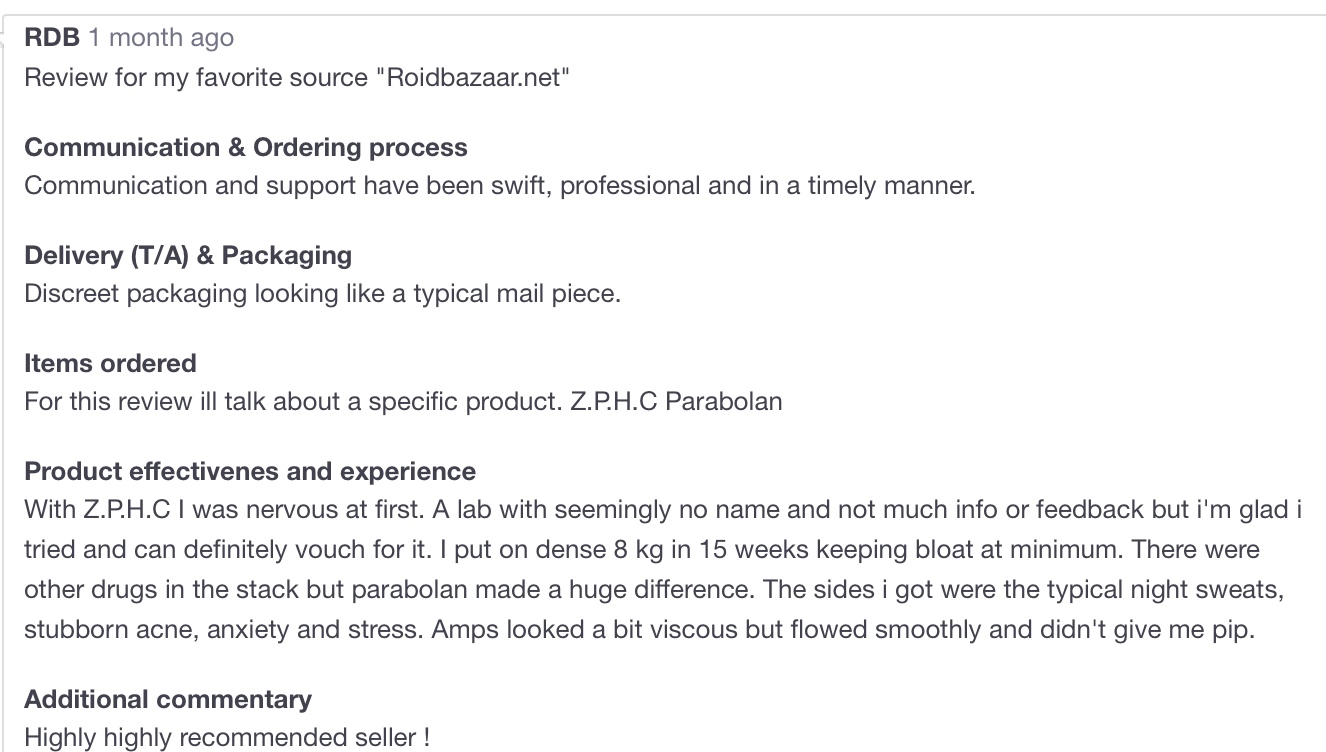Click the "Review for my favorite source" text

[x=195, y=77]
